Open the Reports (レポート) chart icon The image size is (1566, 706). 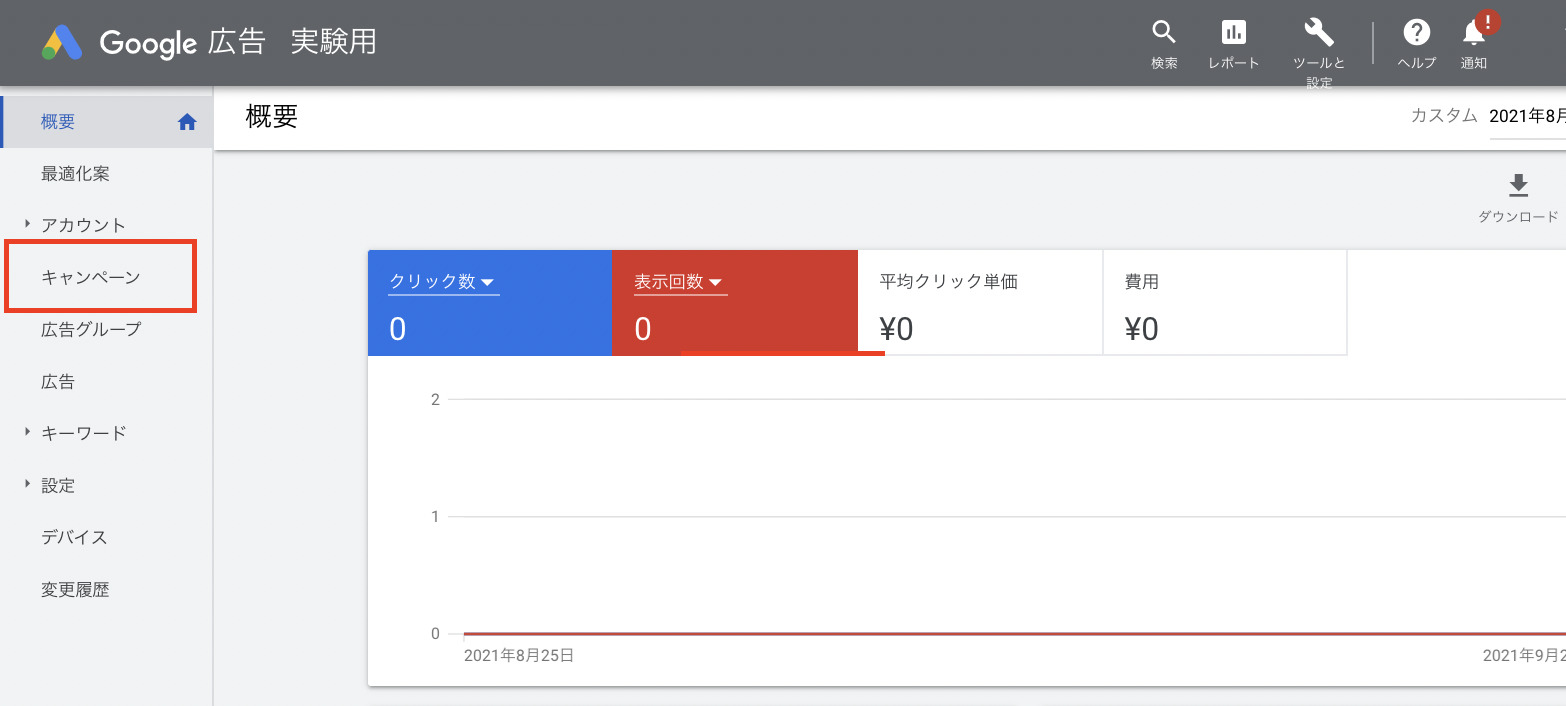1233,33
